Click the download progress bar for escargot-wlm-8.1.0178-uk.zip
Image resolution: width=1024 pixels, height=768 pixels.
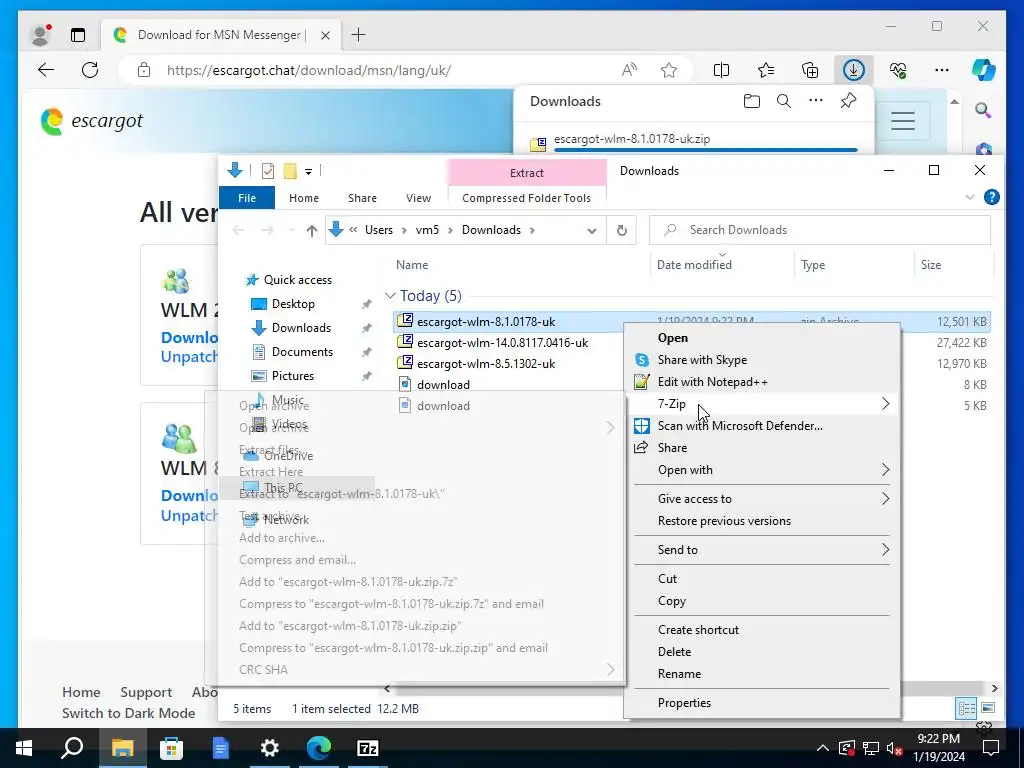705,150
